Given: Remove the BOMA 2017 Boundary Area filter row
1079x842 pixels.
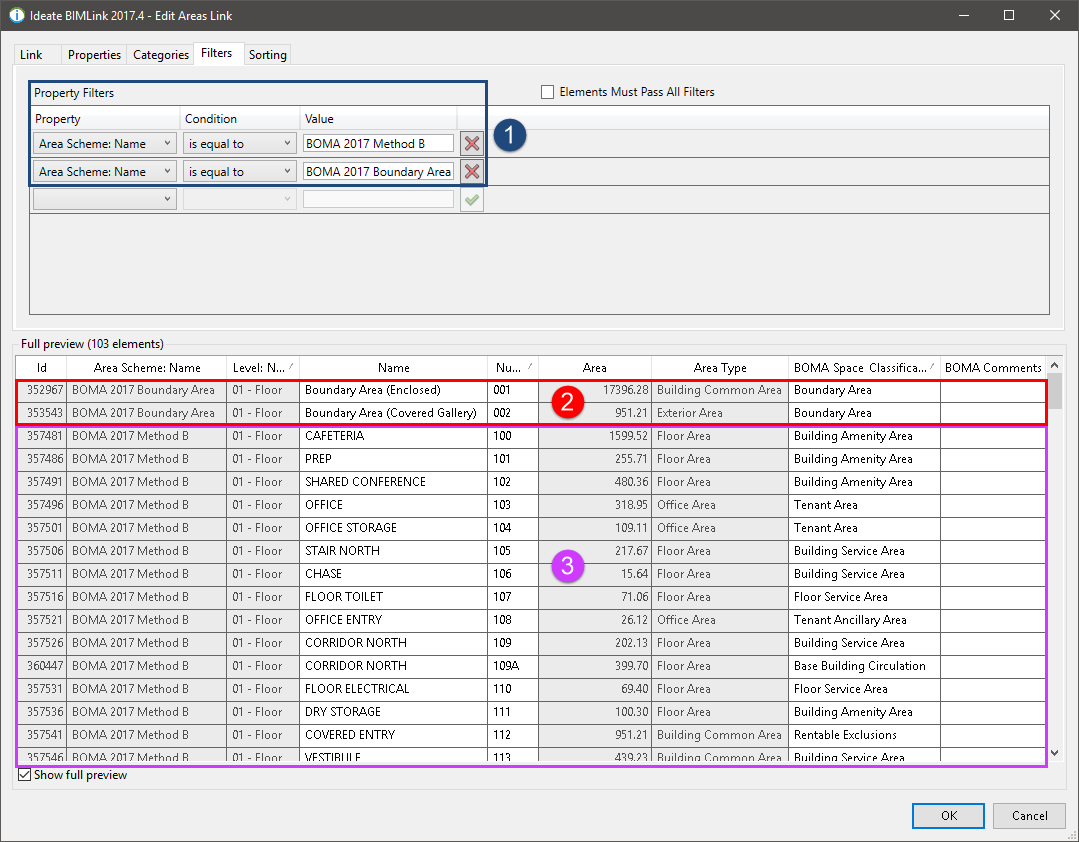Looking at the screenshot, I should coord(471,171).
